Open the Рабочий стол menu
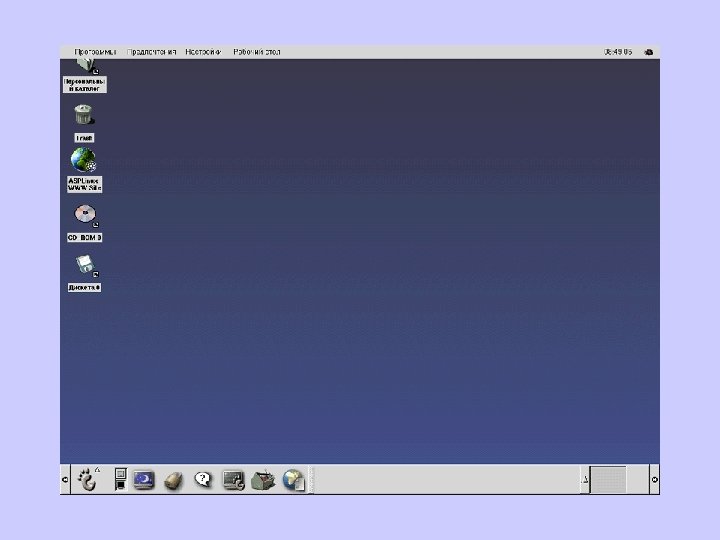The width and height of the screenshot is (720, 540). point(257,52)
